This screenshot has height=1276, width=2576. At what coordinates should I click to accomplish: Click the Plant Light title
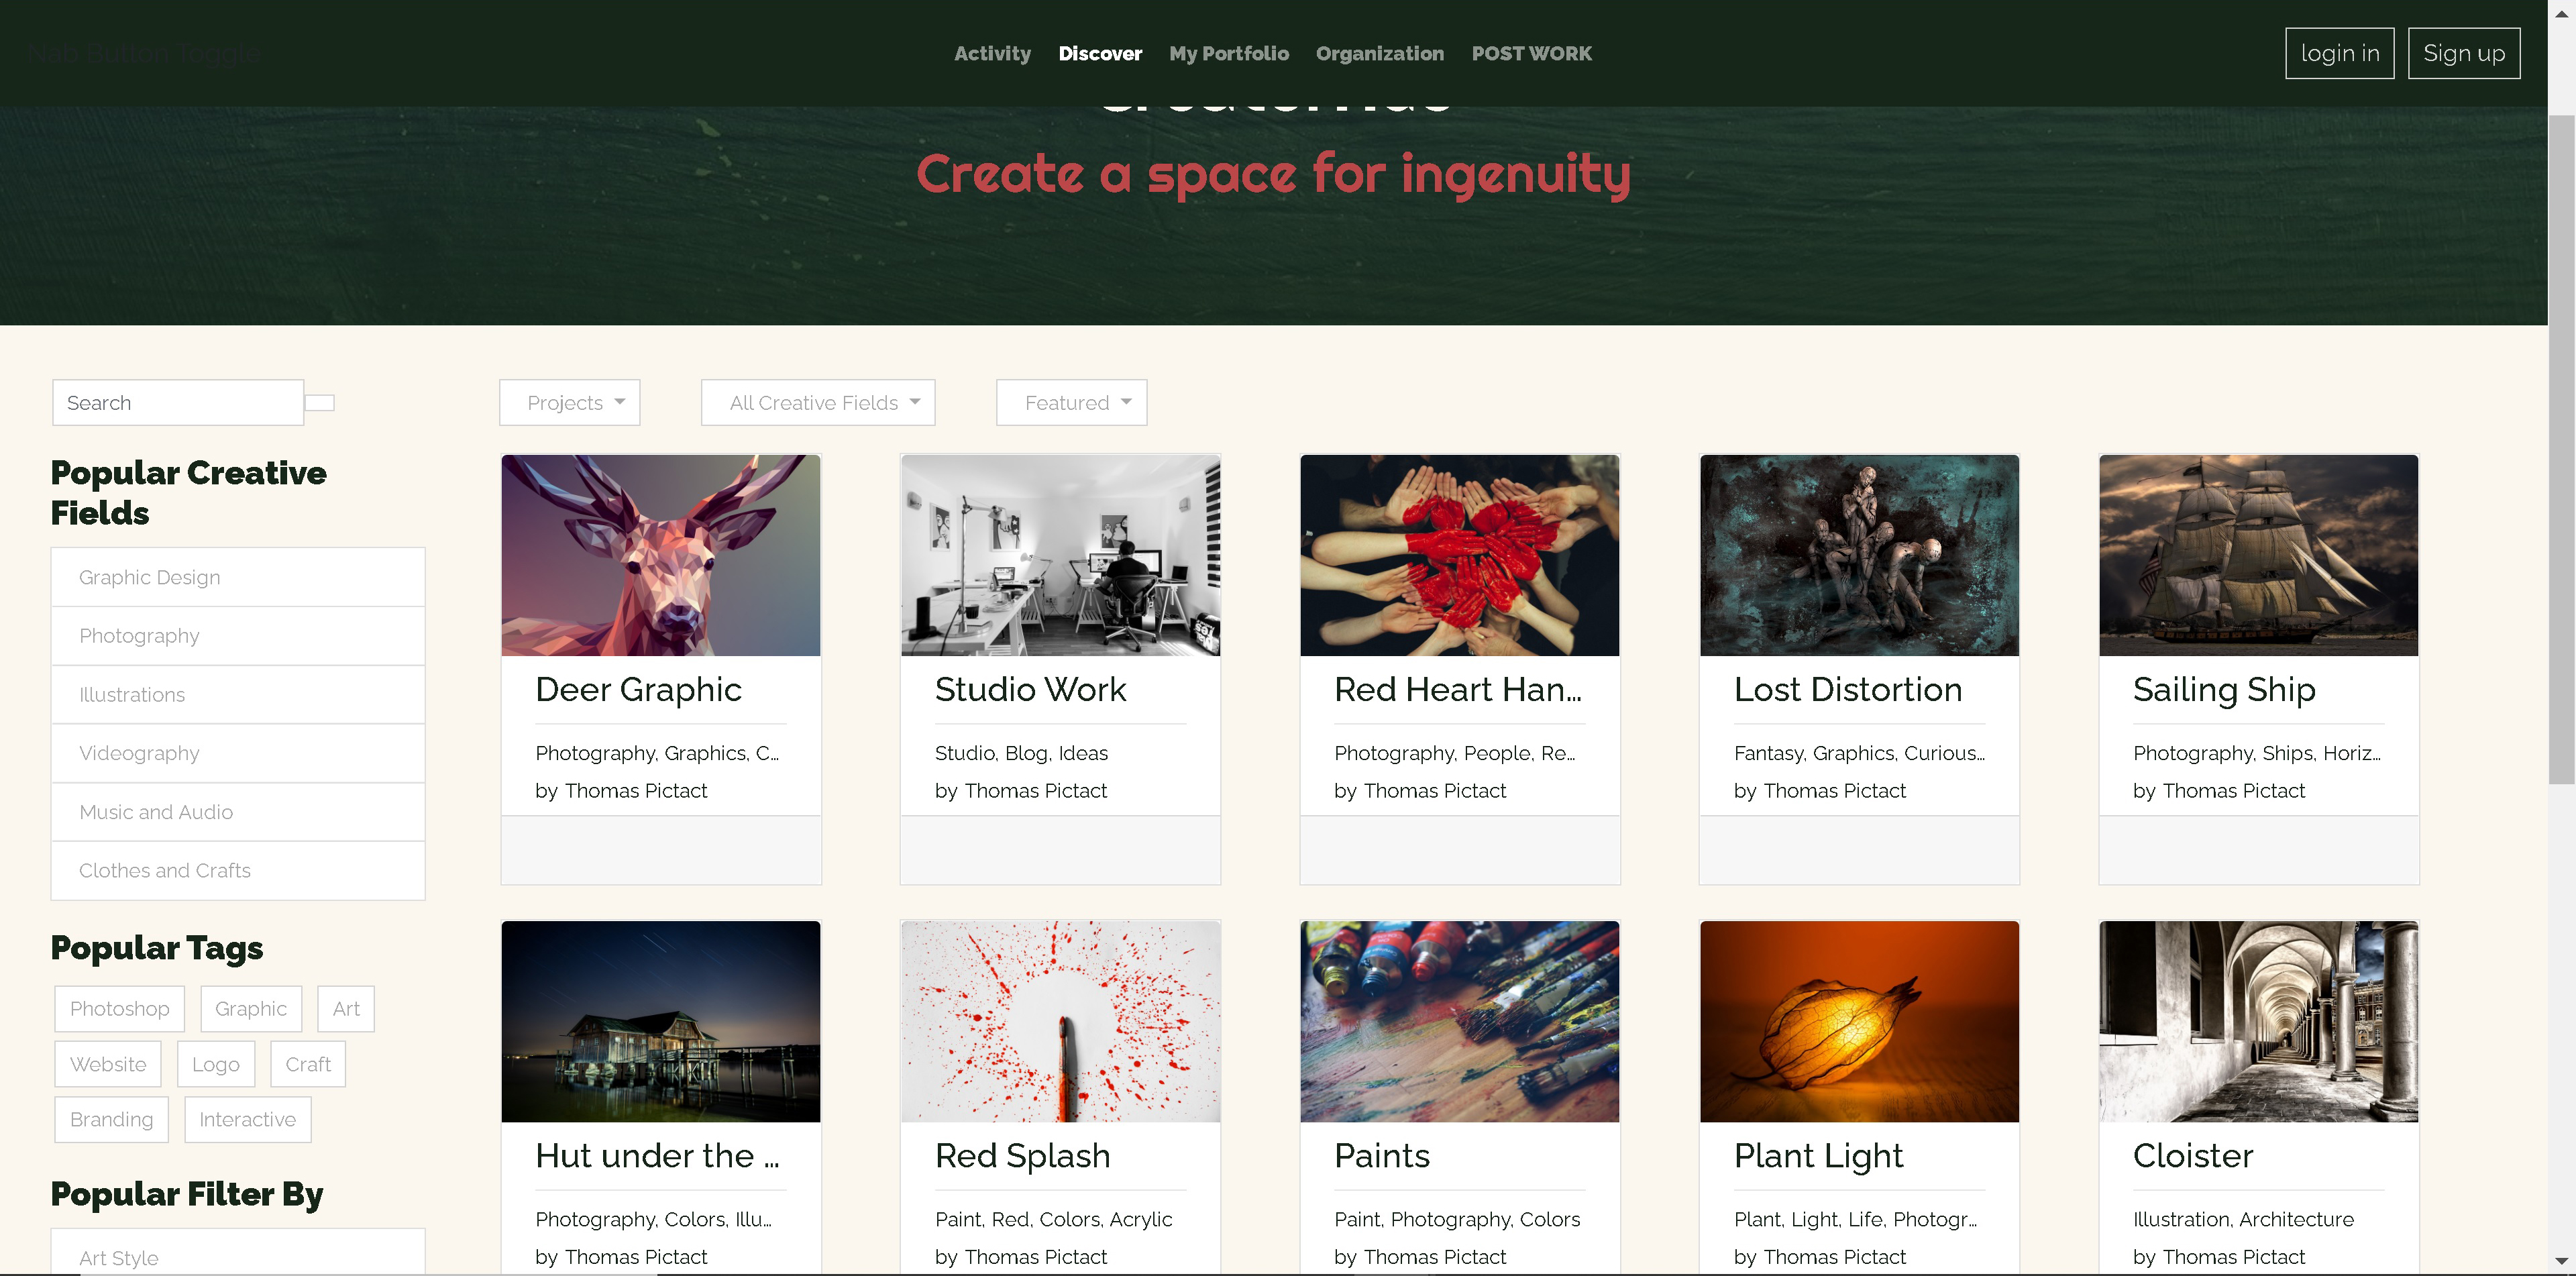click(x=1818, y=1156)
